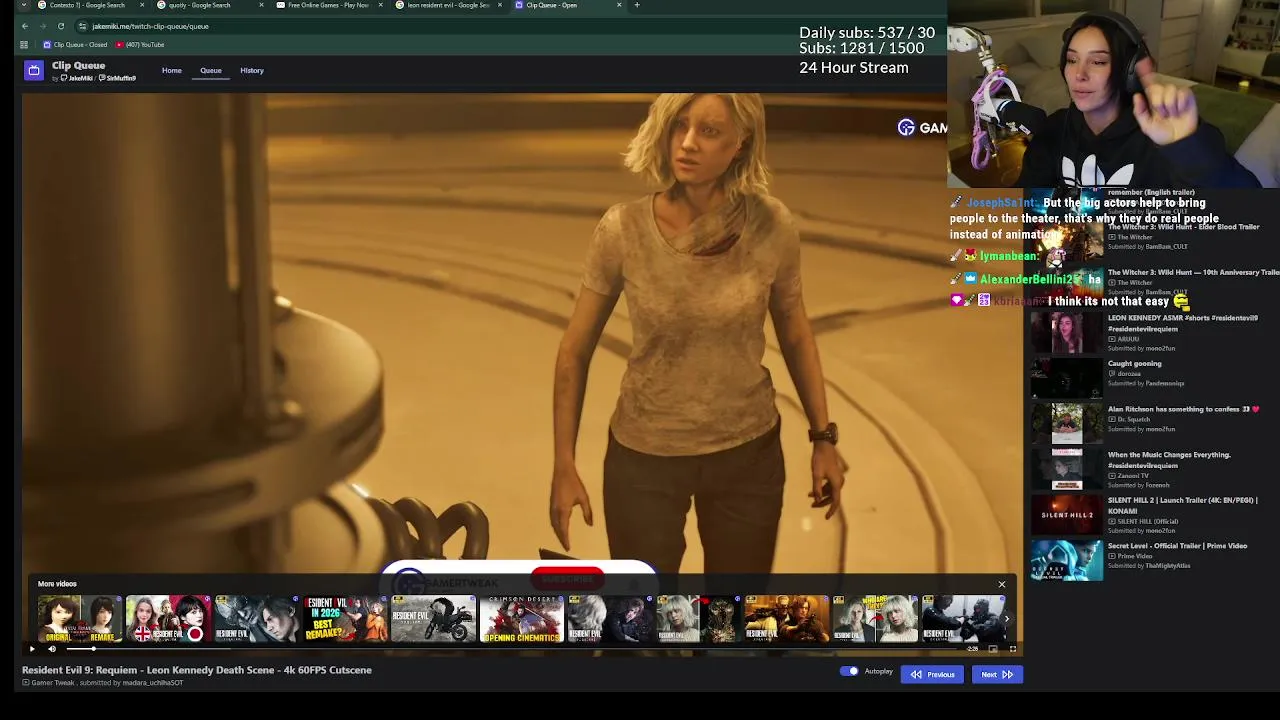1280x720 pixels.
Task: Switch to 'Free Online Games' tab
Action: click(328, 5)
